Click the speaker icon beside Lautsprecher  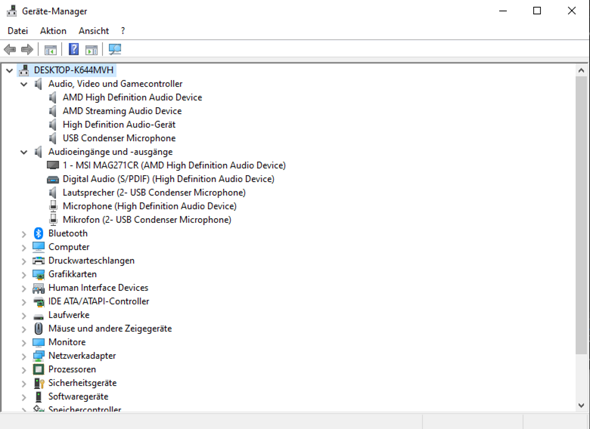(53, 192)
